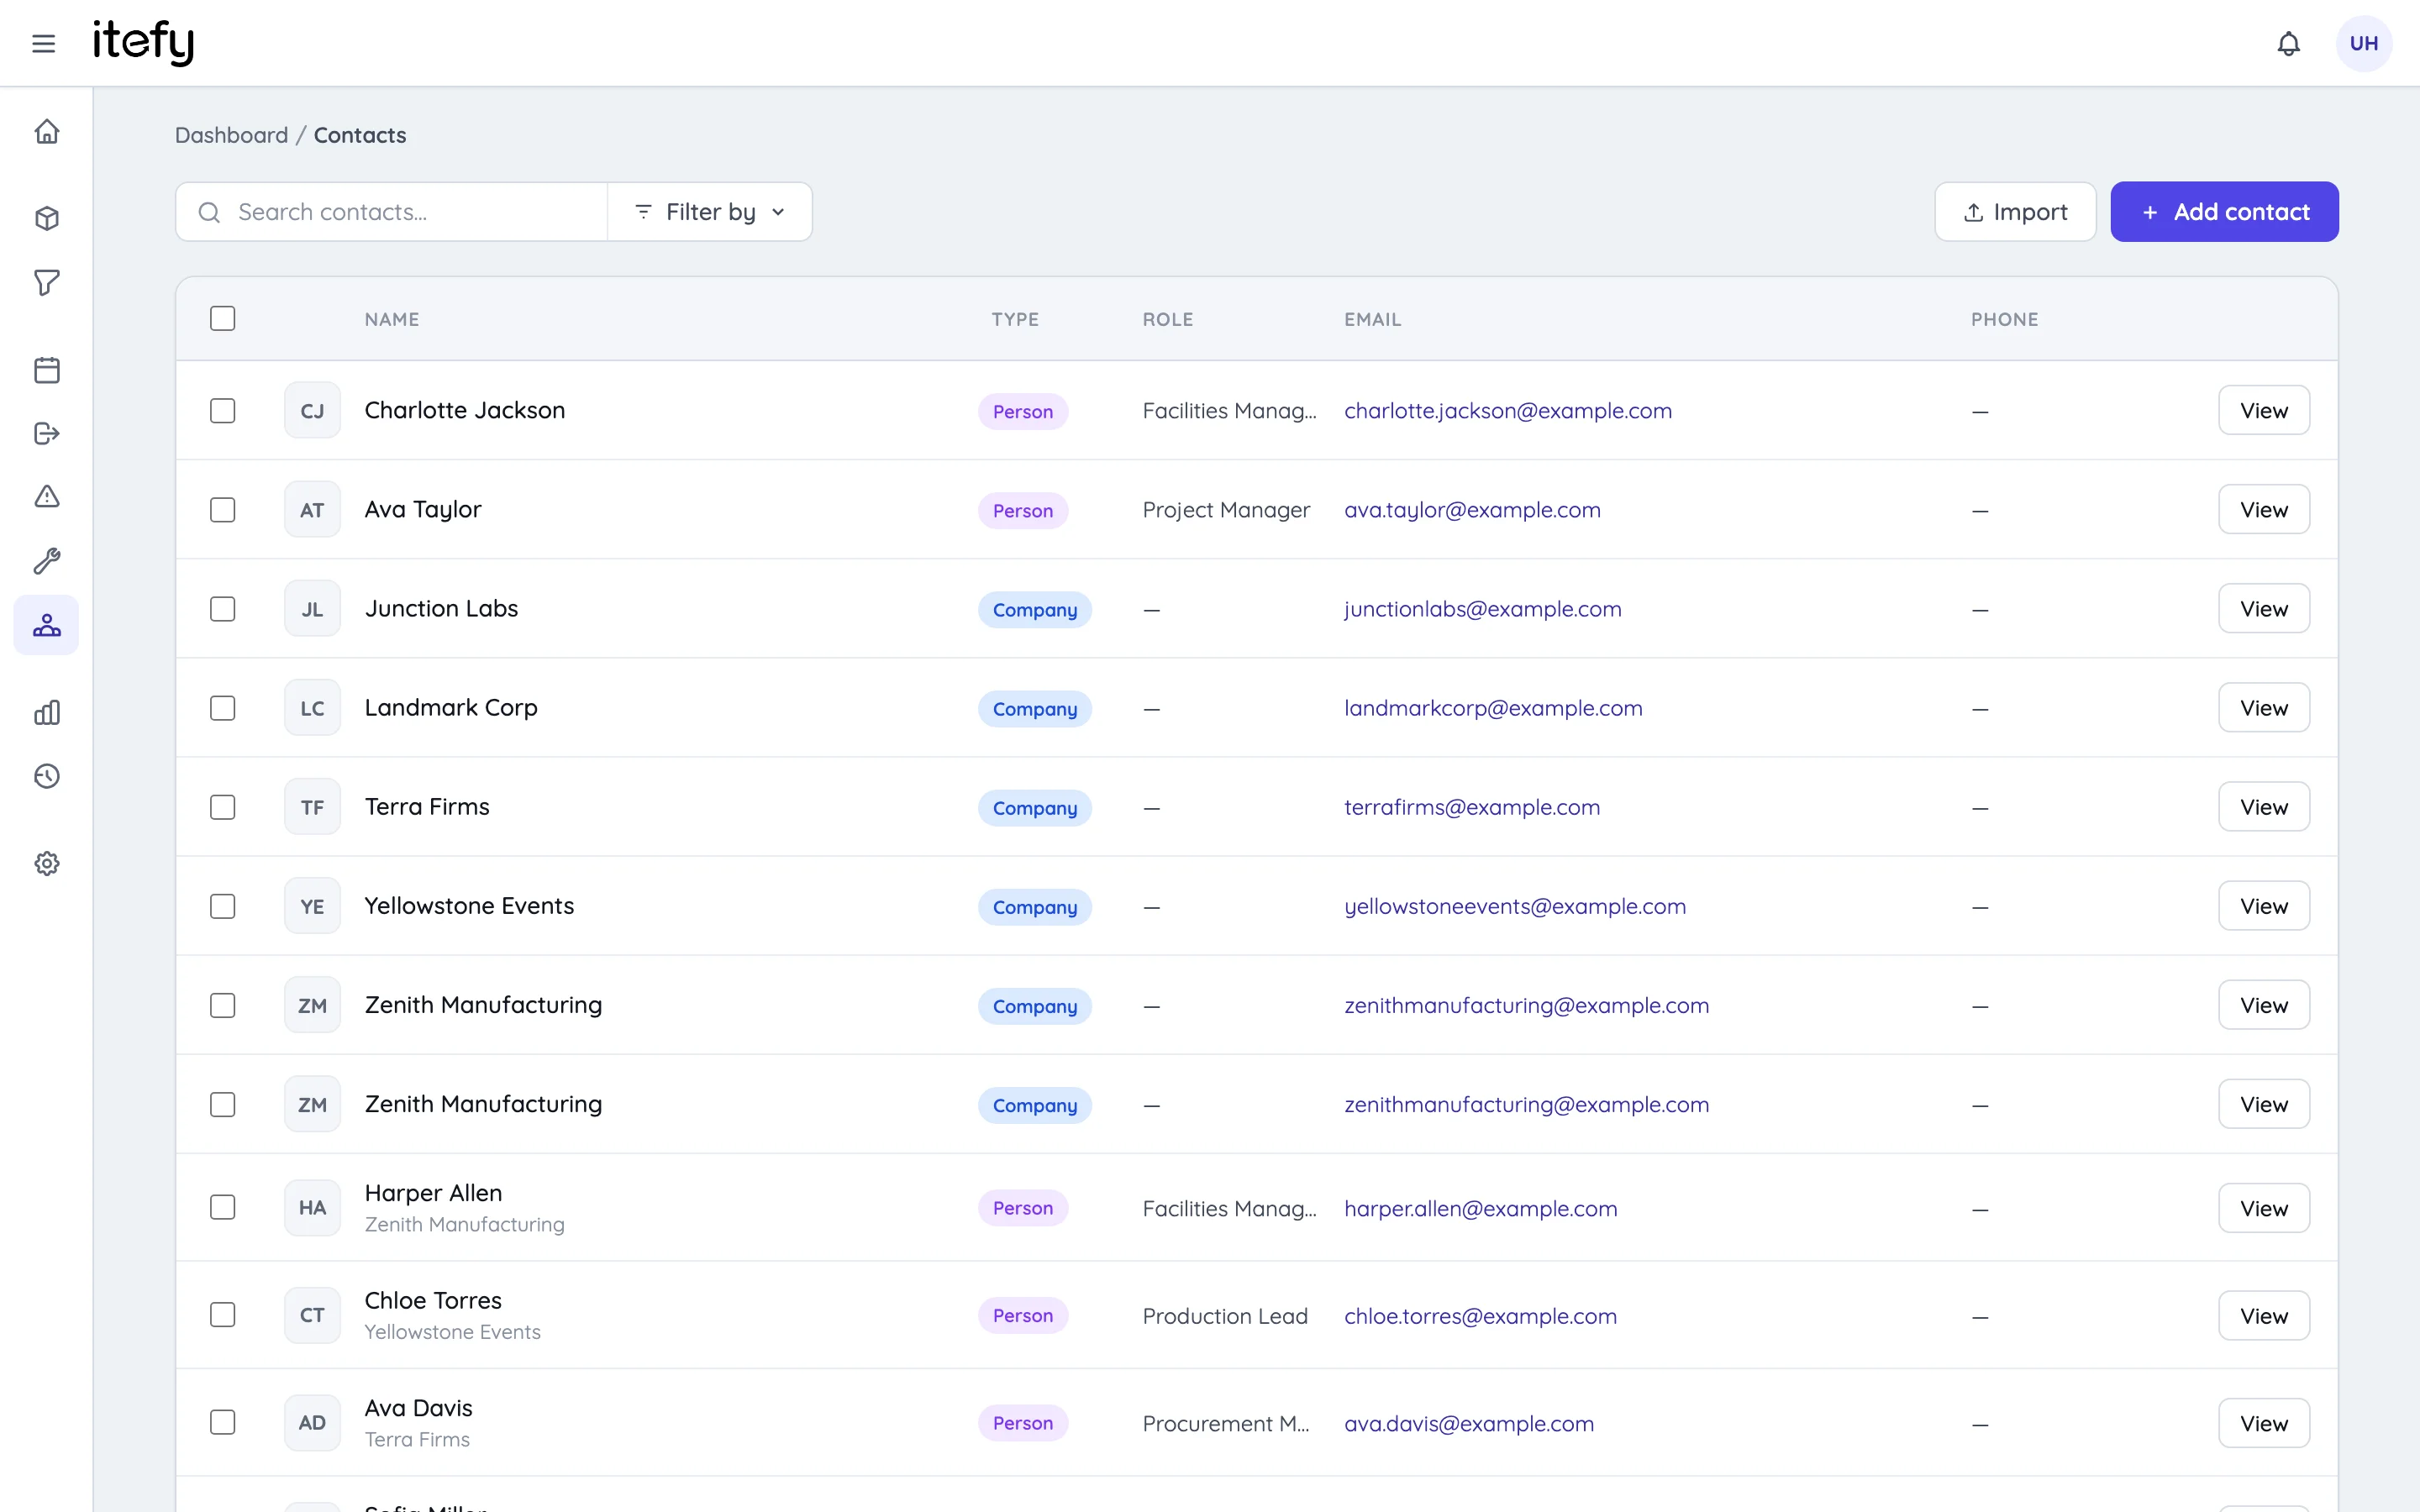Click the JL avatar for Junction Labs
Screen dimensions: 2420x1512
click(312, 608)
